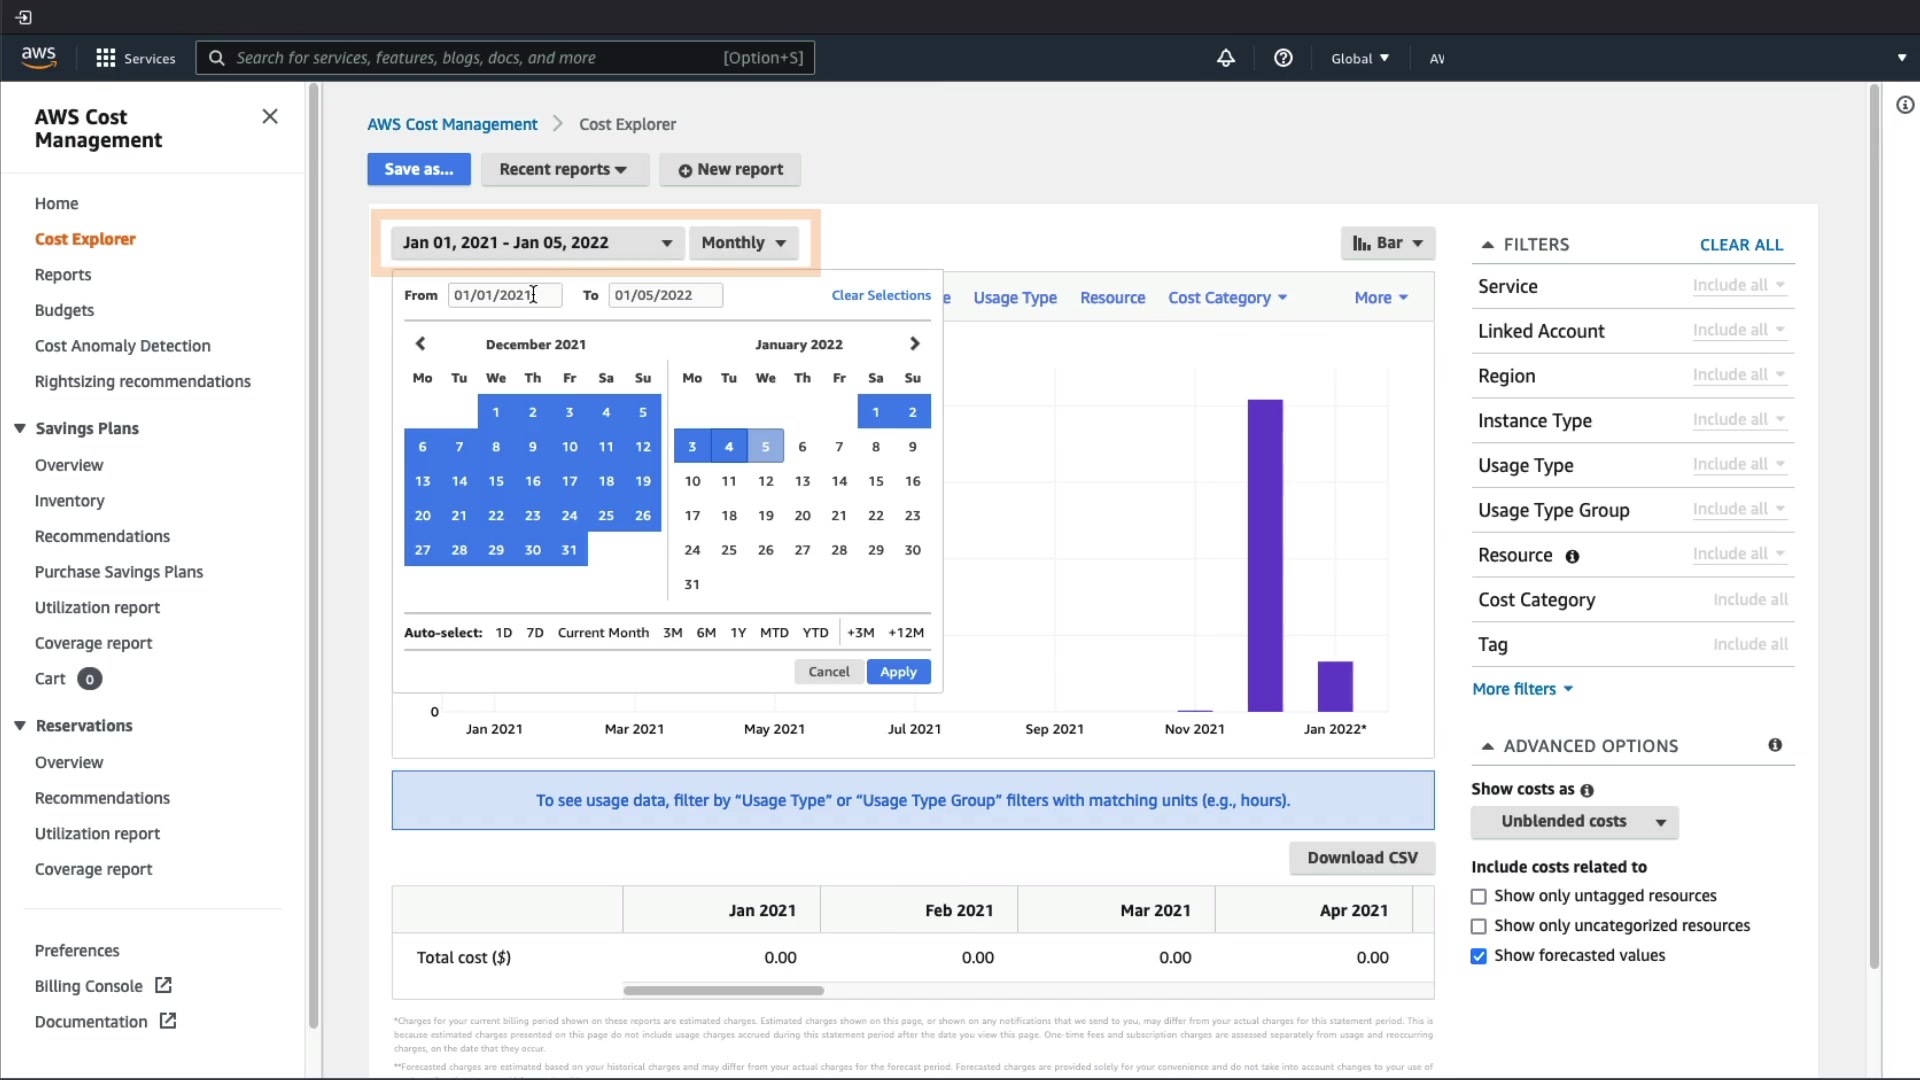Open the Unblended costs dropdown
This screenshot has height=1080, width=1920.
coord(1574,822)
